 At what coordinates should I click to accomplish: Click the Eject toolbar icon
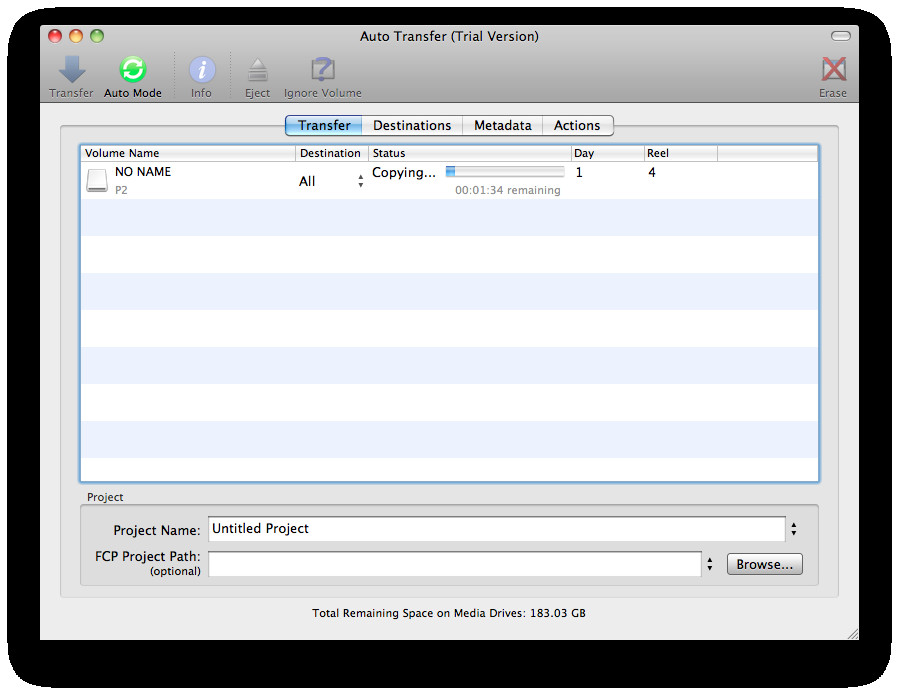pos(257,71)
